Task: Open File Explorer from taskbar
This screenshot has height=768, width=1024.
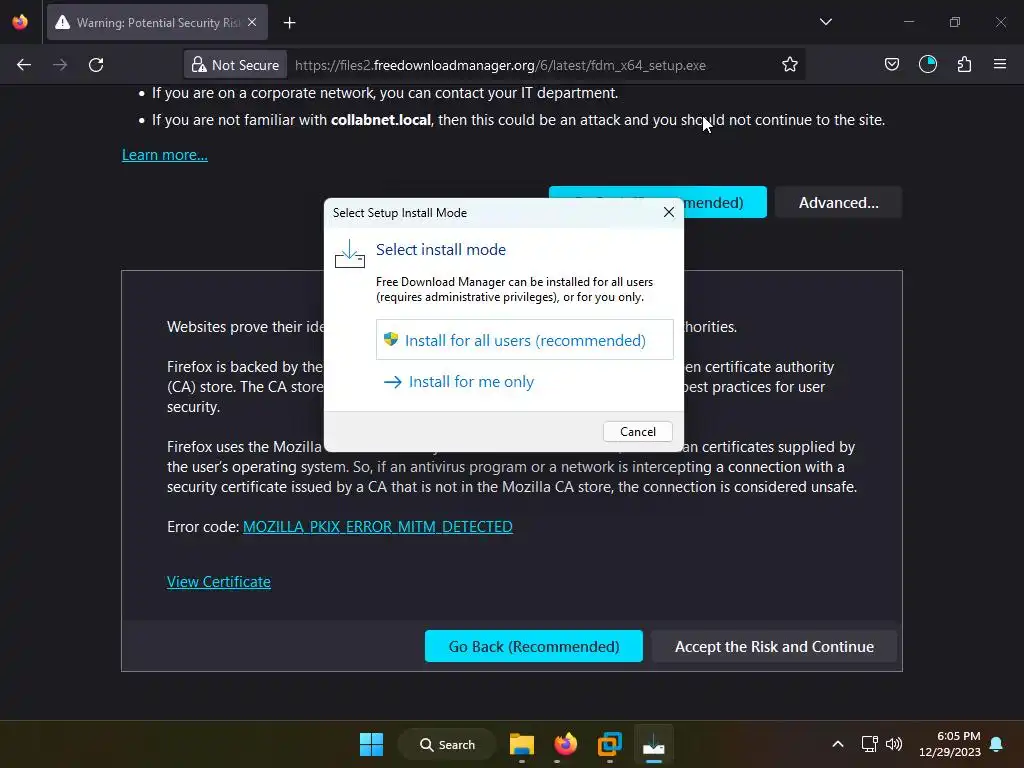Action: [x=522, y=744]
